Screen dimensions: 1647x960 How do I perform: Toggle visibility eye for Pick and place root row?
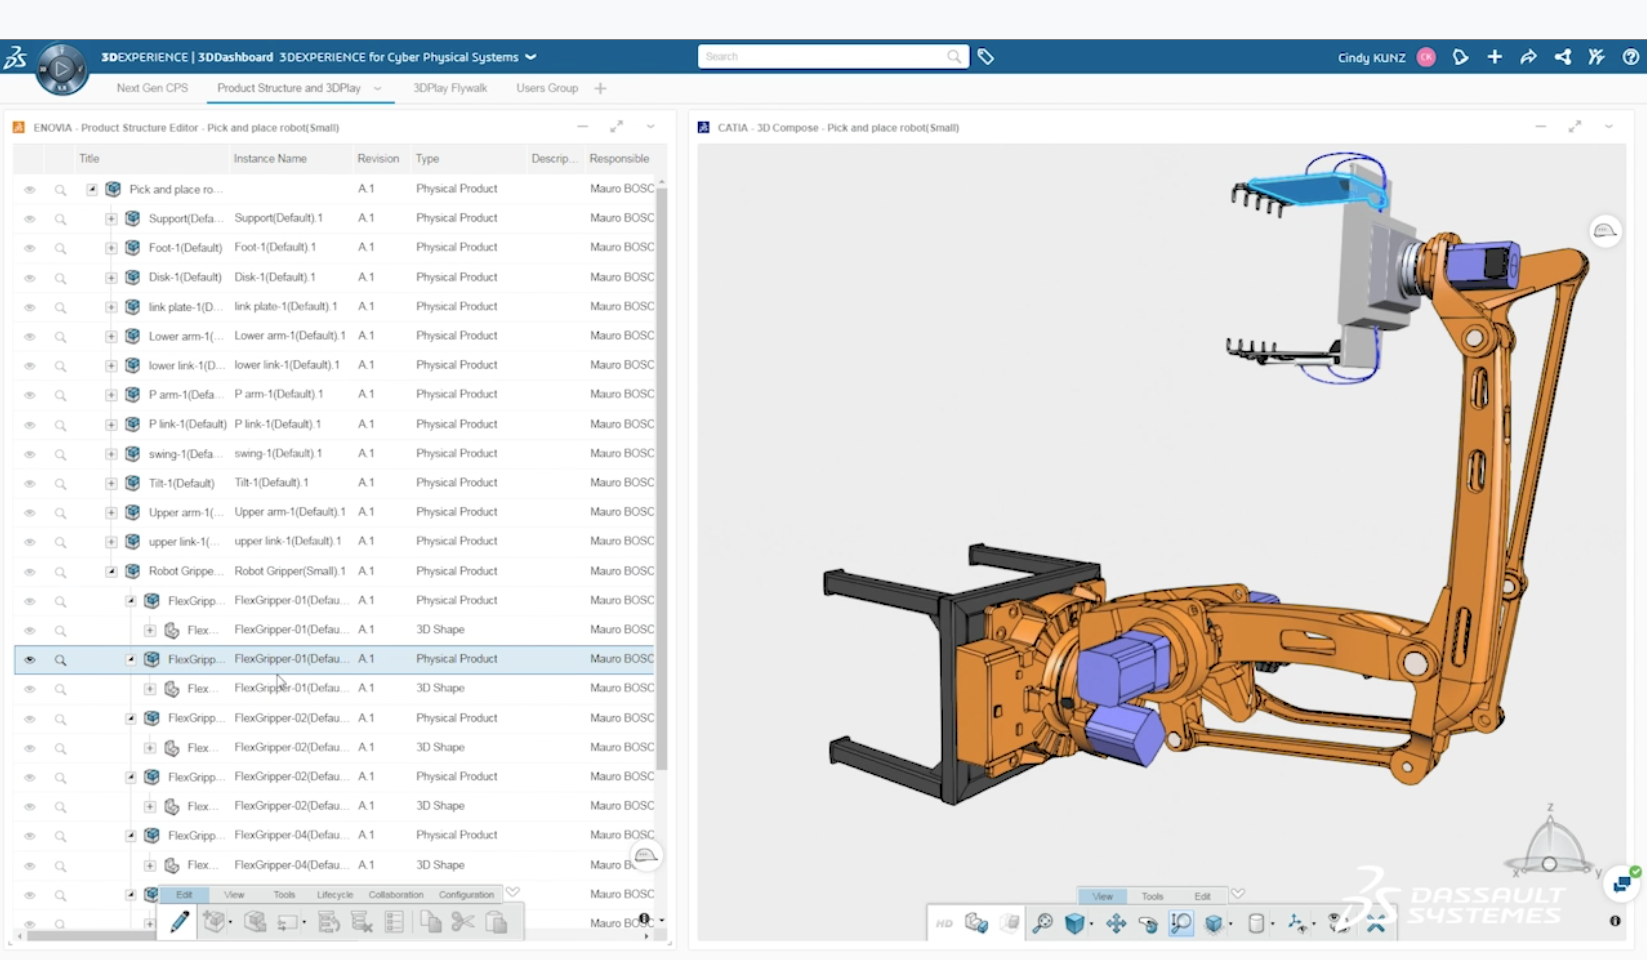click(29, 189)
